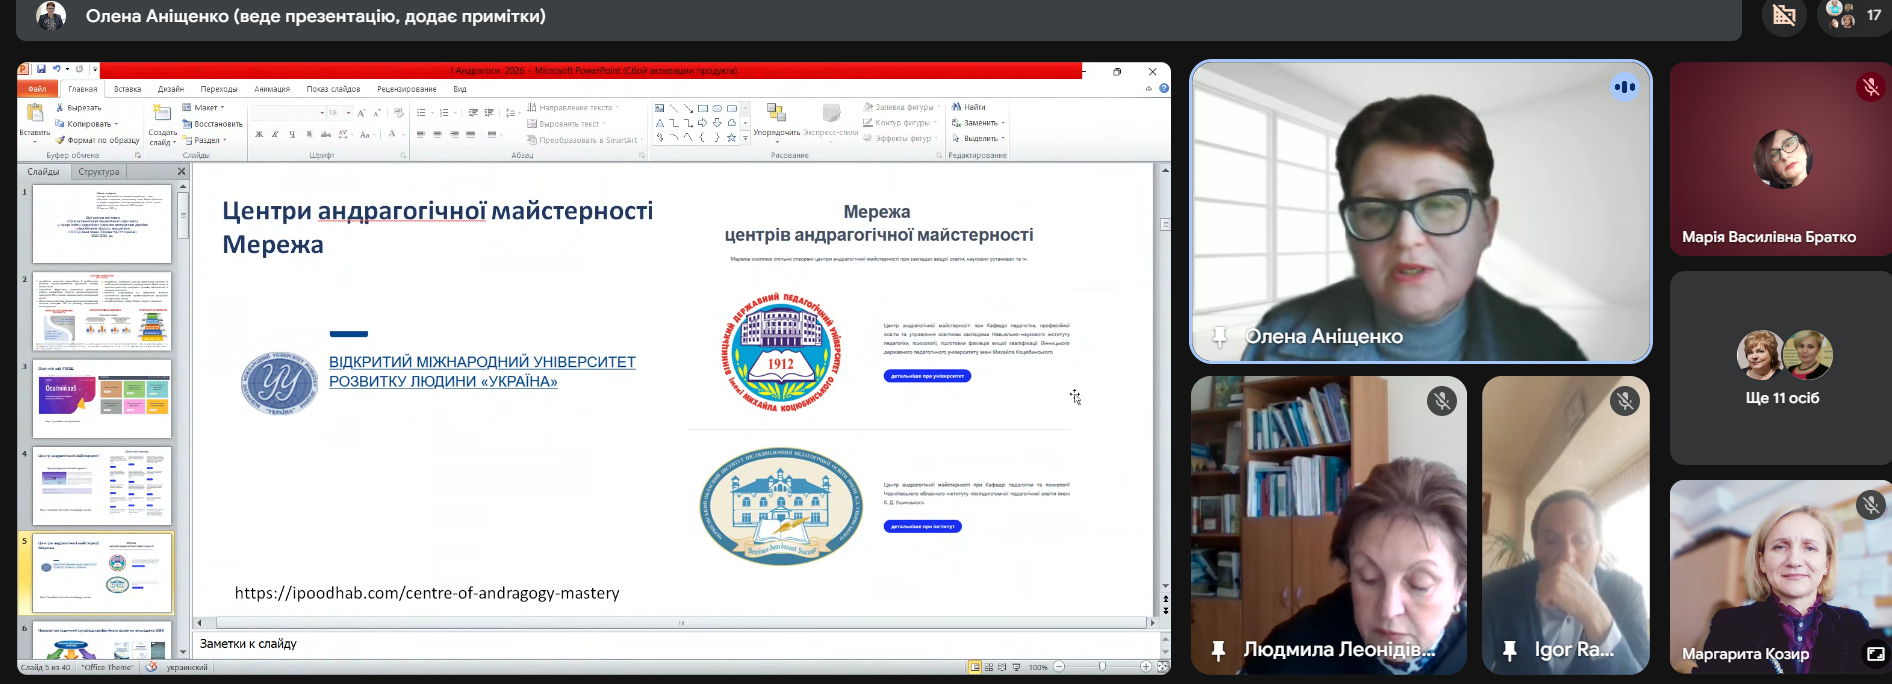This screenshot has height=684, width=1892.
Task: Click the Find (Найти) binoculars icon
Action: (x=956, y=107)
